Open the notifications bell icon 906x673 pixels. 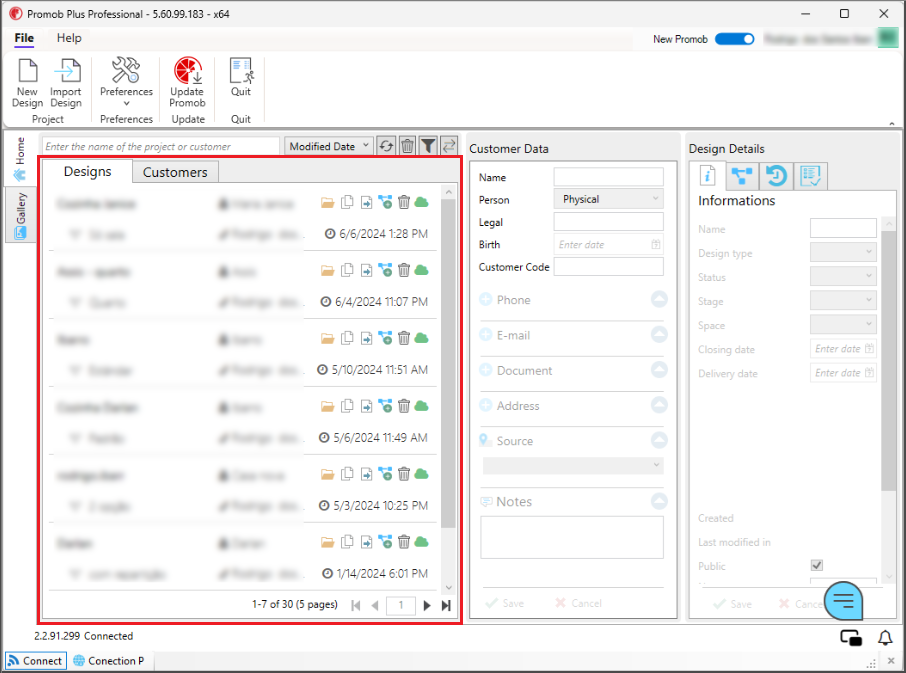885,638
